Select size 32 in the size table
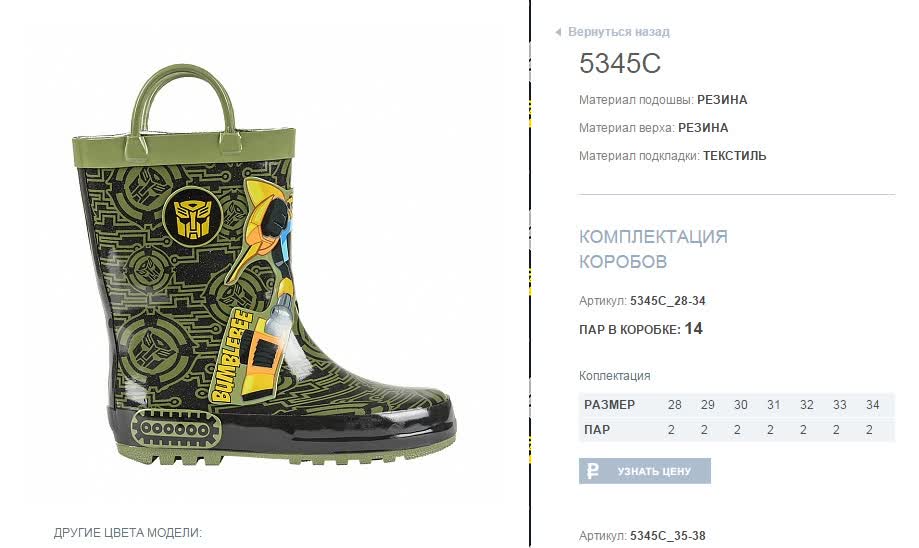The width and height of the screenshot is (919, 548). pyautogui.click(x=806, y=405)
